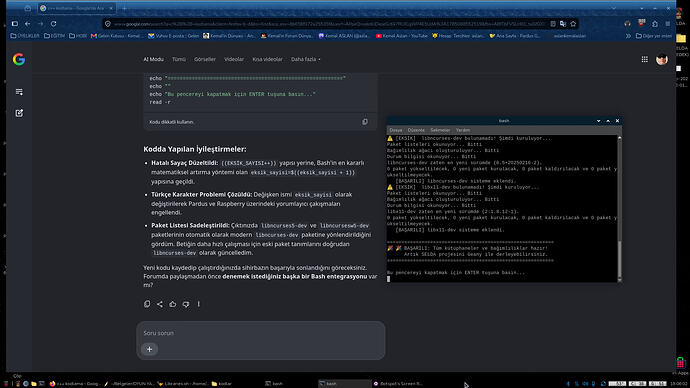The image size is (690, 388).
Task: Switch to the Kısa videolar tab
Action: [267, 59]
